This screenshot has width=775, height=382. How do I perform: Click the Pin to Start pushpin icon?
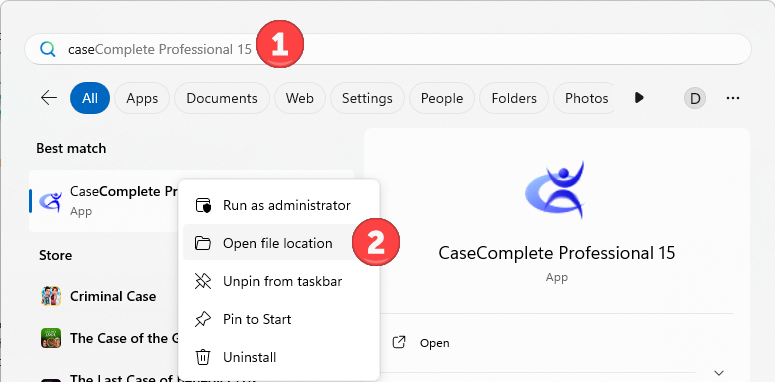[203, 319]
